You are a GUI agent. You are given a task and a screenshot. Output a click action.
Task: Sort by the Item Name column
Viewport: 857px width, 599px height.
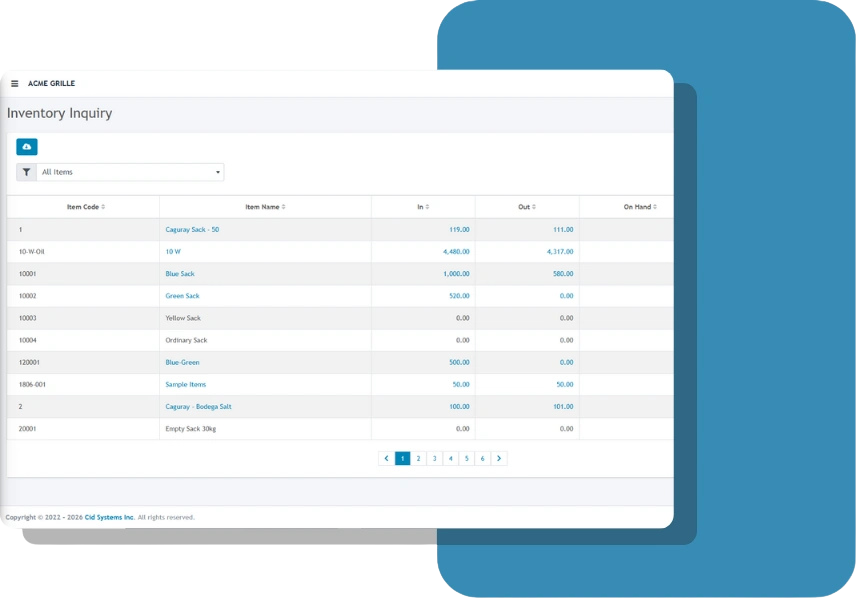[x=265, y=207]
